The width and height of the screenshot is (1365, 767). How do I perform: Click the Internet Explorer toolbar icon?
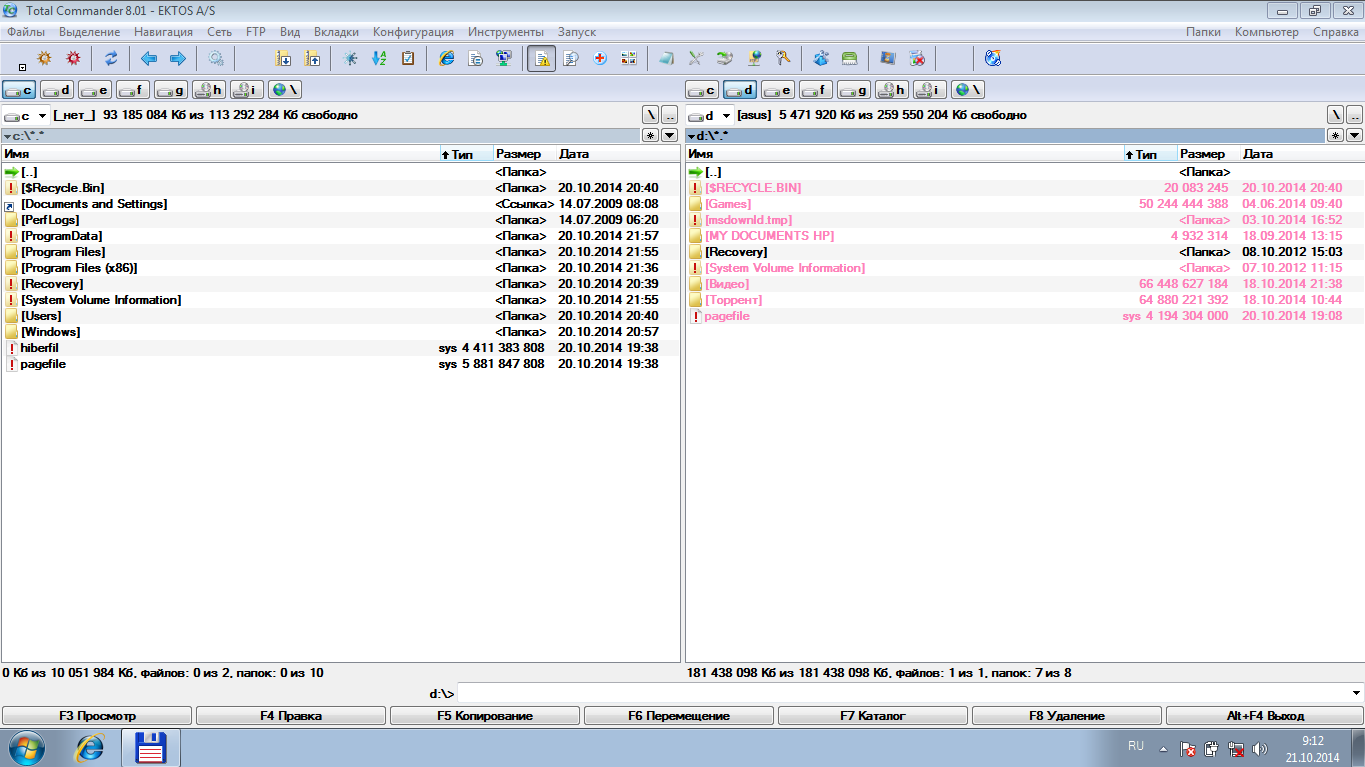(x=447, y=58)
